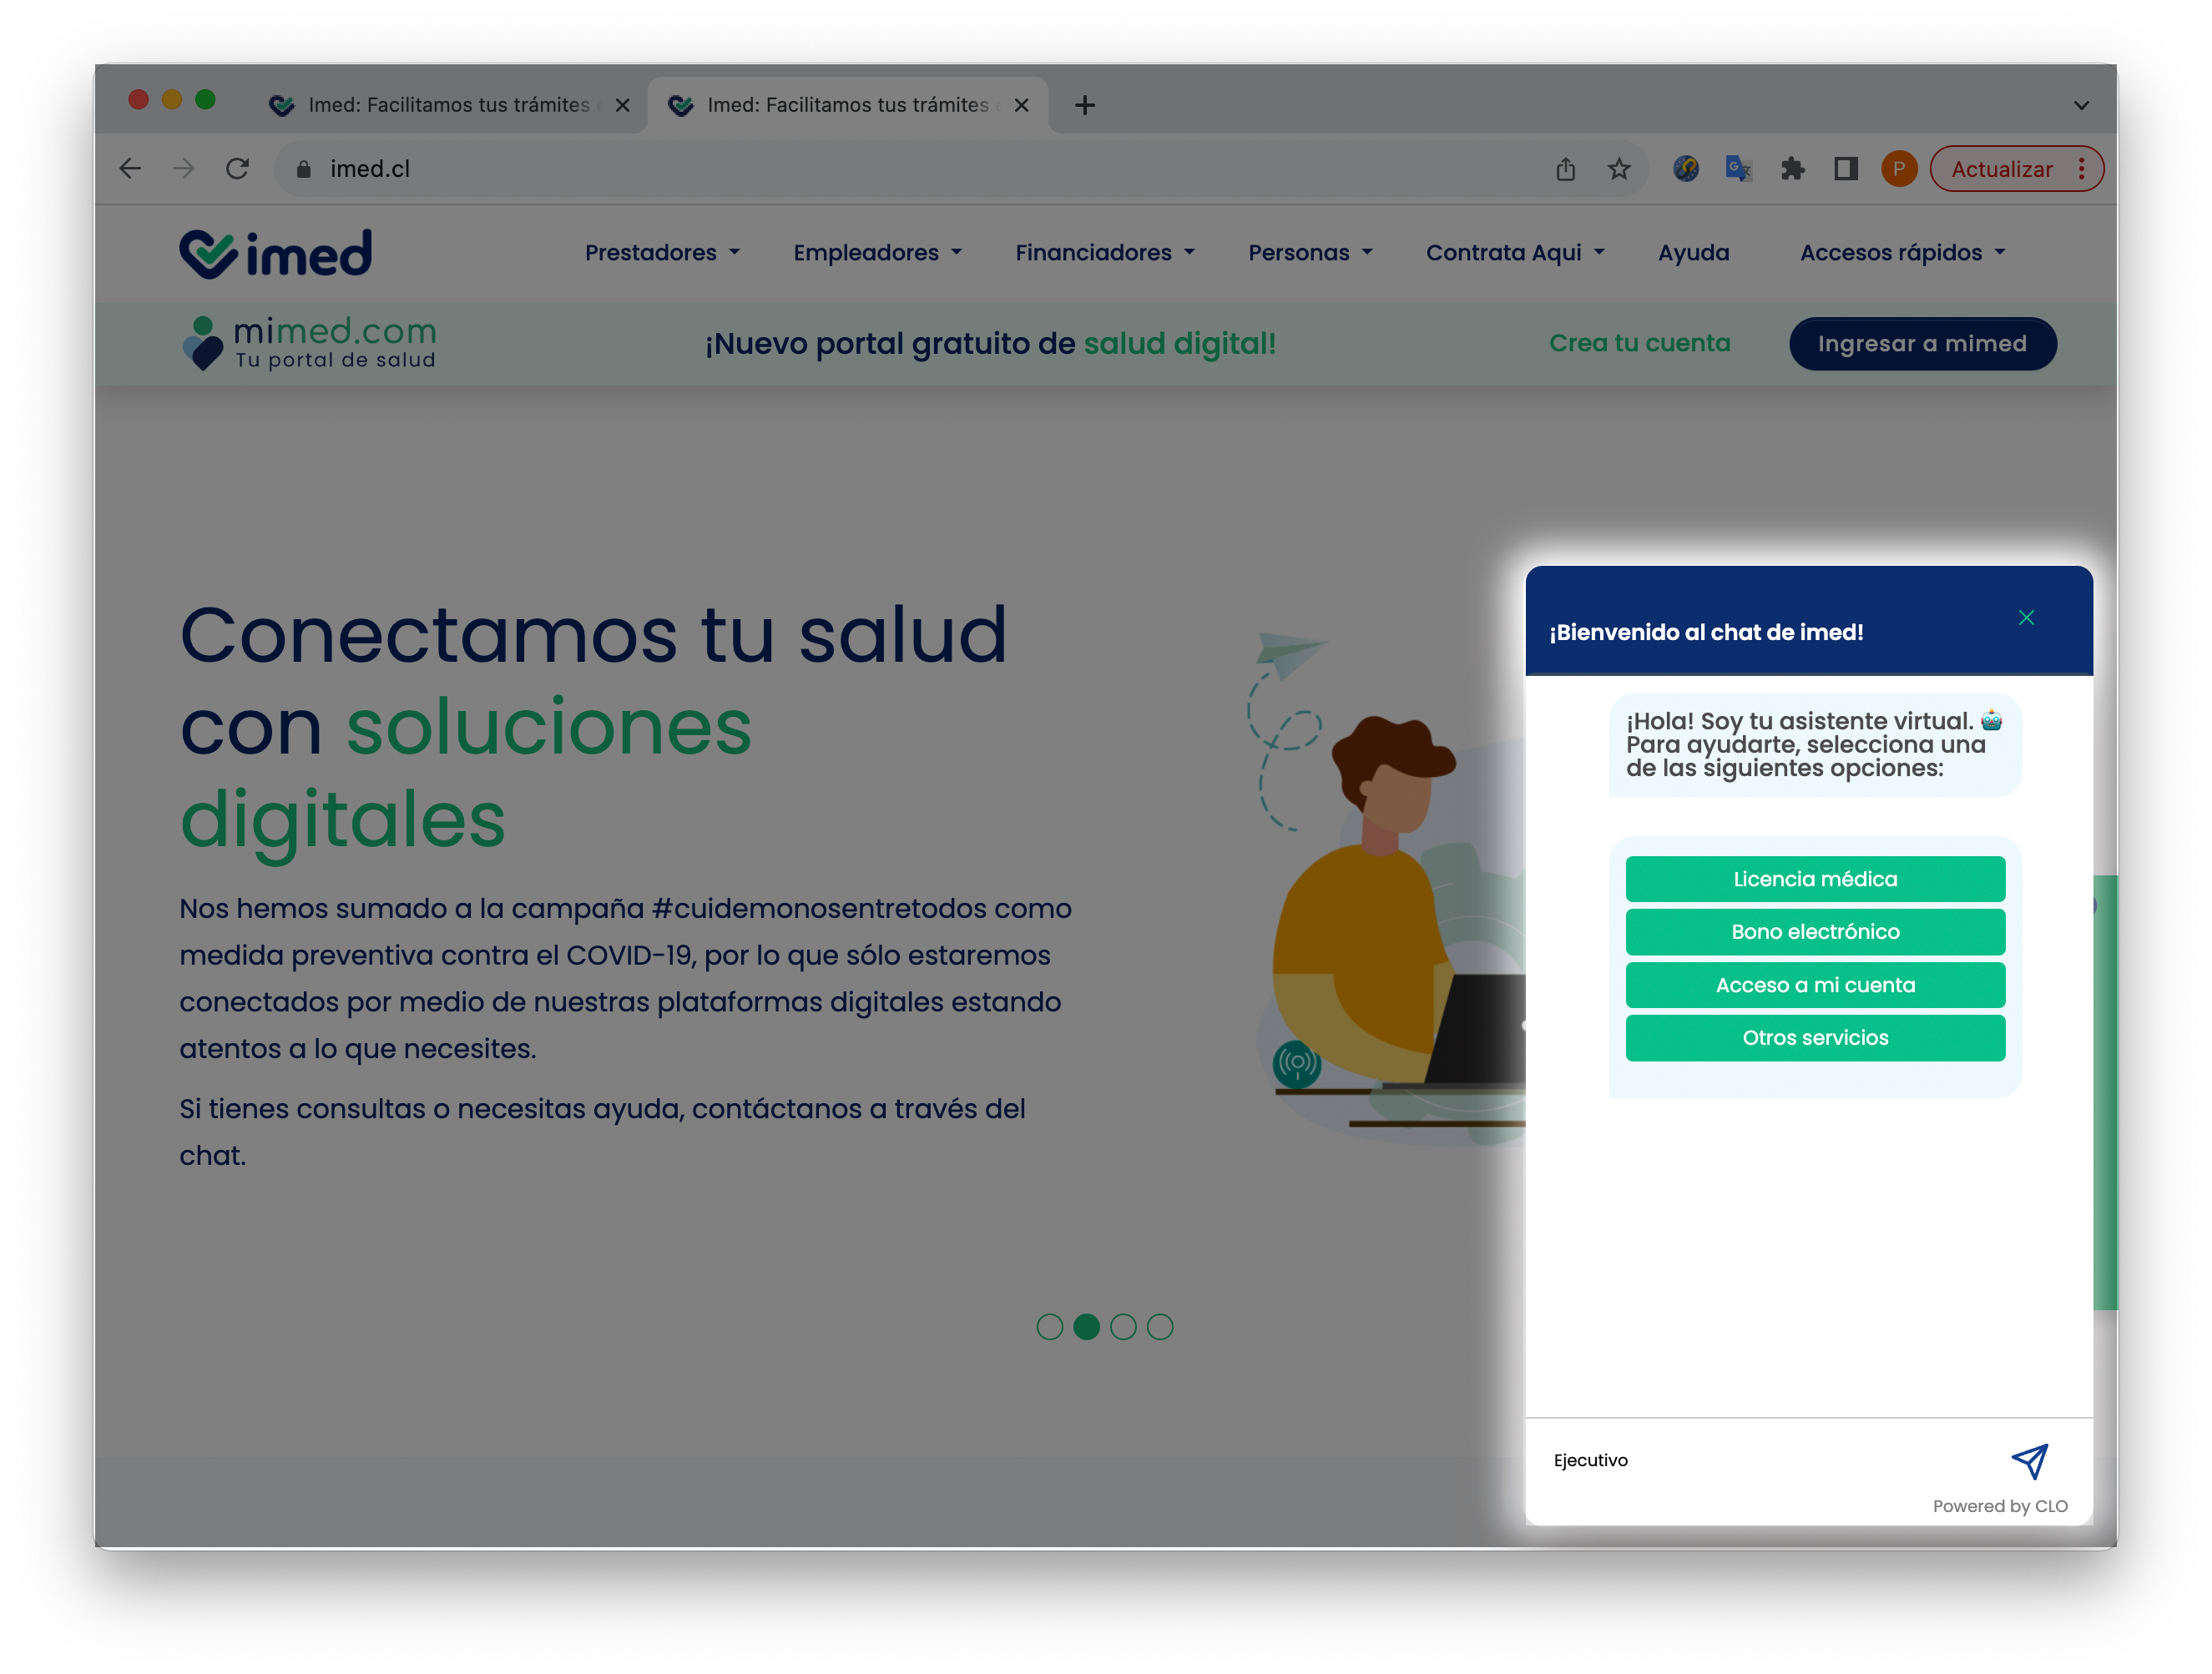Close the active second Imed tab
2212x1674 pixels.
(x=1021, y=105)
